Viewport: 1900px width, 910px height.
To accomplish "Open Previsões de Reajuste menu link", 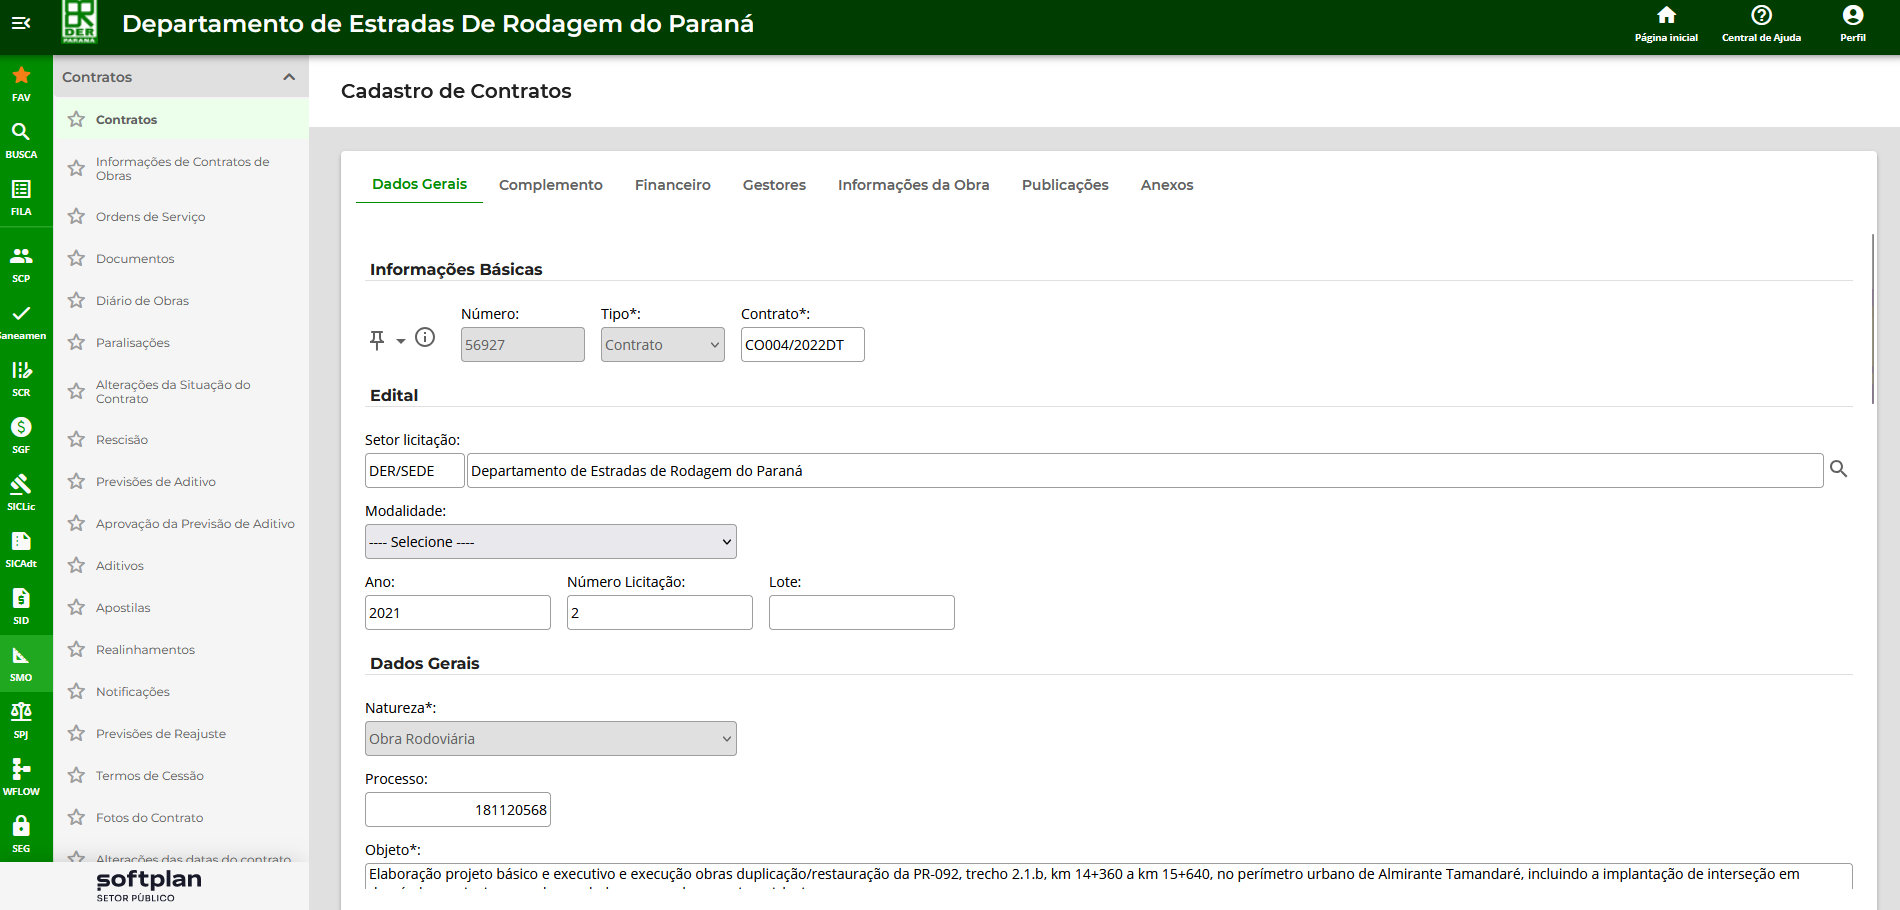I will (161, 734).
